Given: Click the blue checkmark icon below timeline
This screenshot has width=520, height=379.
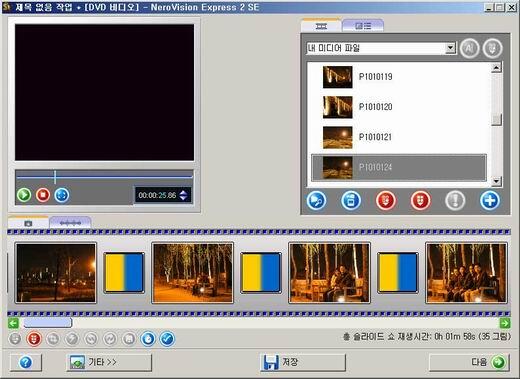Looking at the screenshot, I should coord(167,339).
